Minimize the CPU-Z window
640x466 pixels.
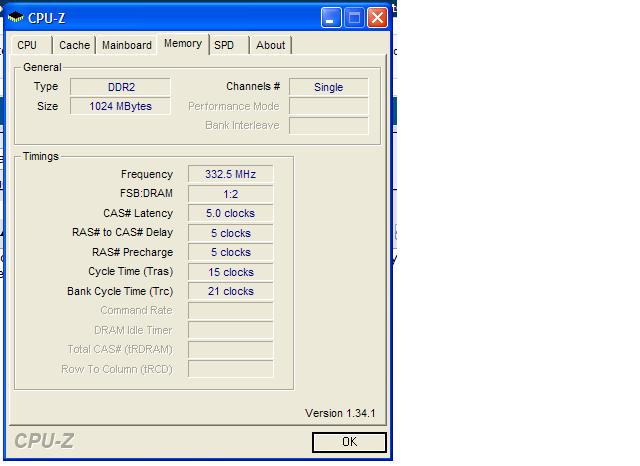[x=331, y=18]
